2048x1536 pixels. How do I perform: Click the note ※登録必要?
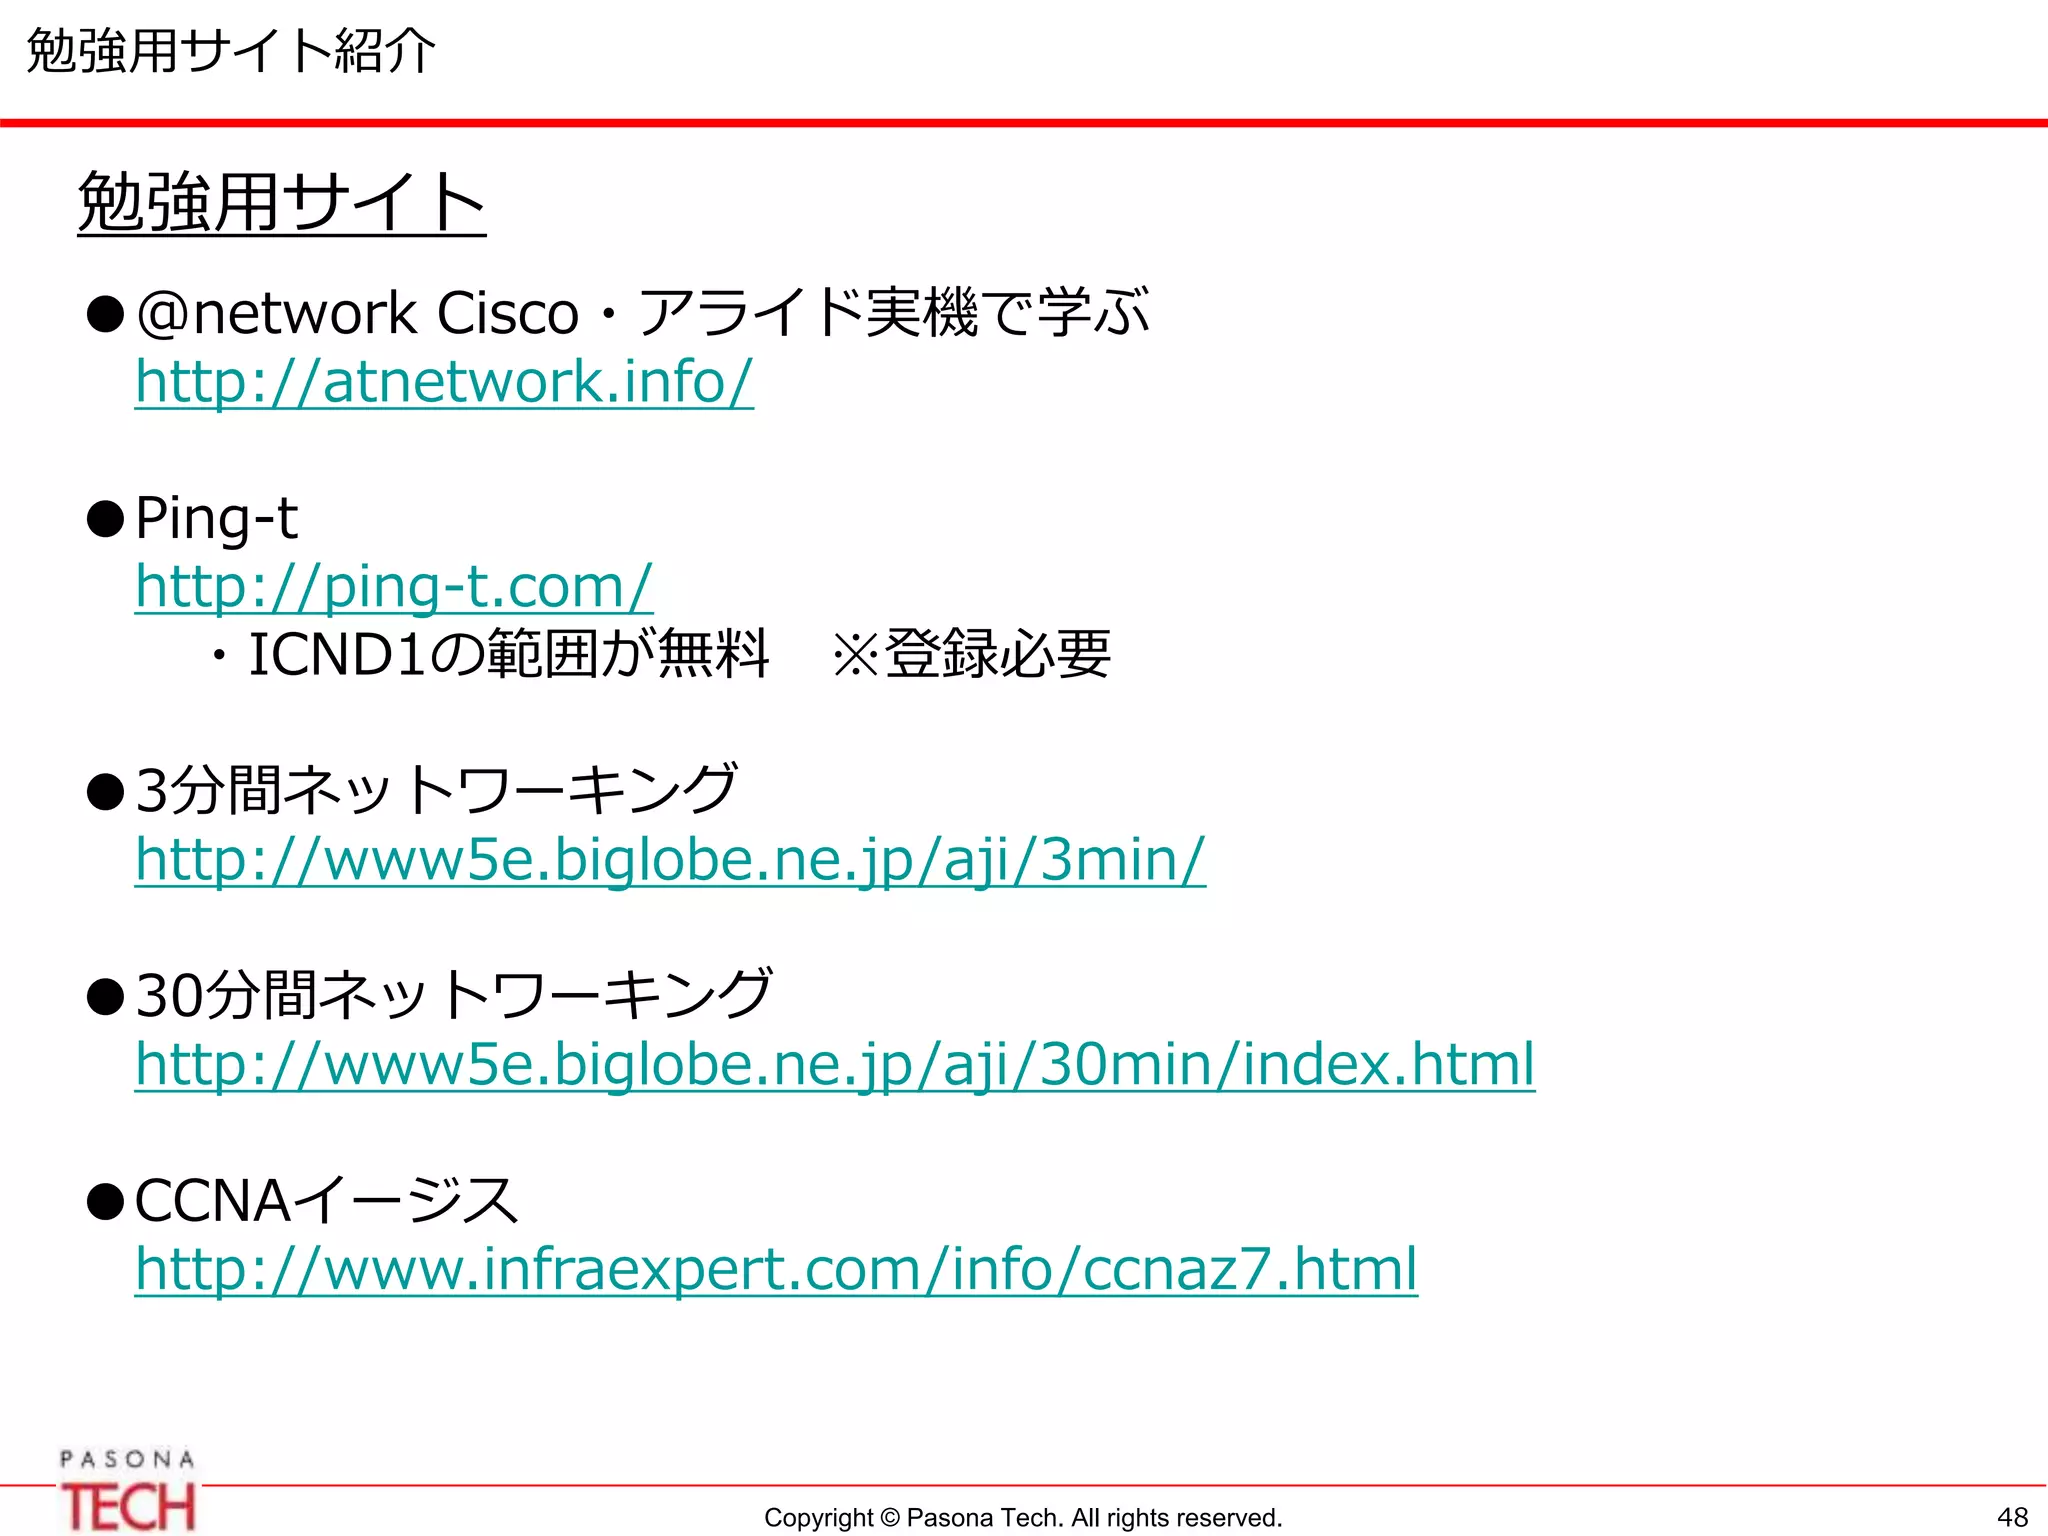pos(971,654)
